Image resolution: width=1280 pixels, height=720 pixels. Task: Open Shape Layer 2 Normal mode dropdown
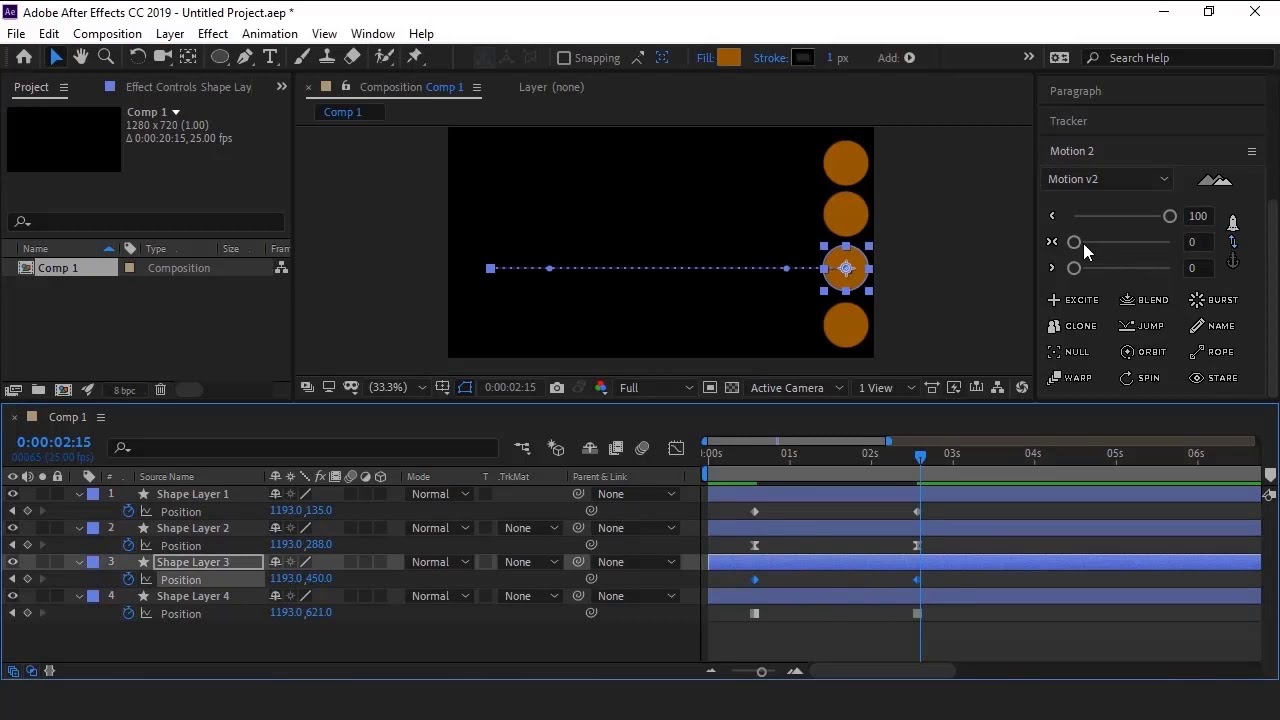(440, 528)
